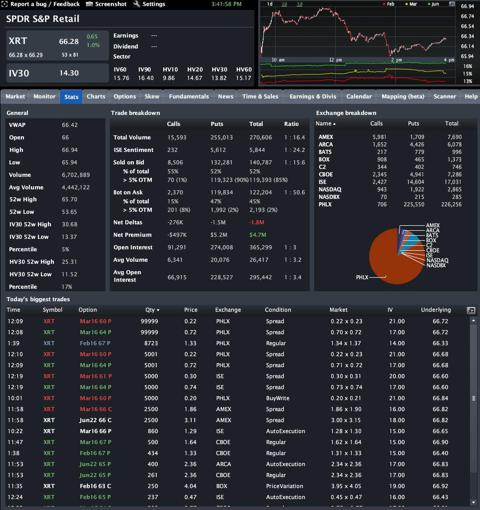
Task: Open the Skew tab
Action: coord(152,97)
